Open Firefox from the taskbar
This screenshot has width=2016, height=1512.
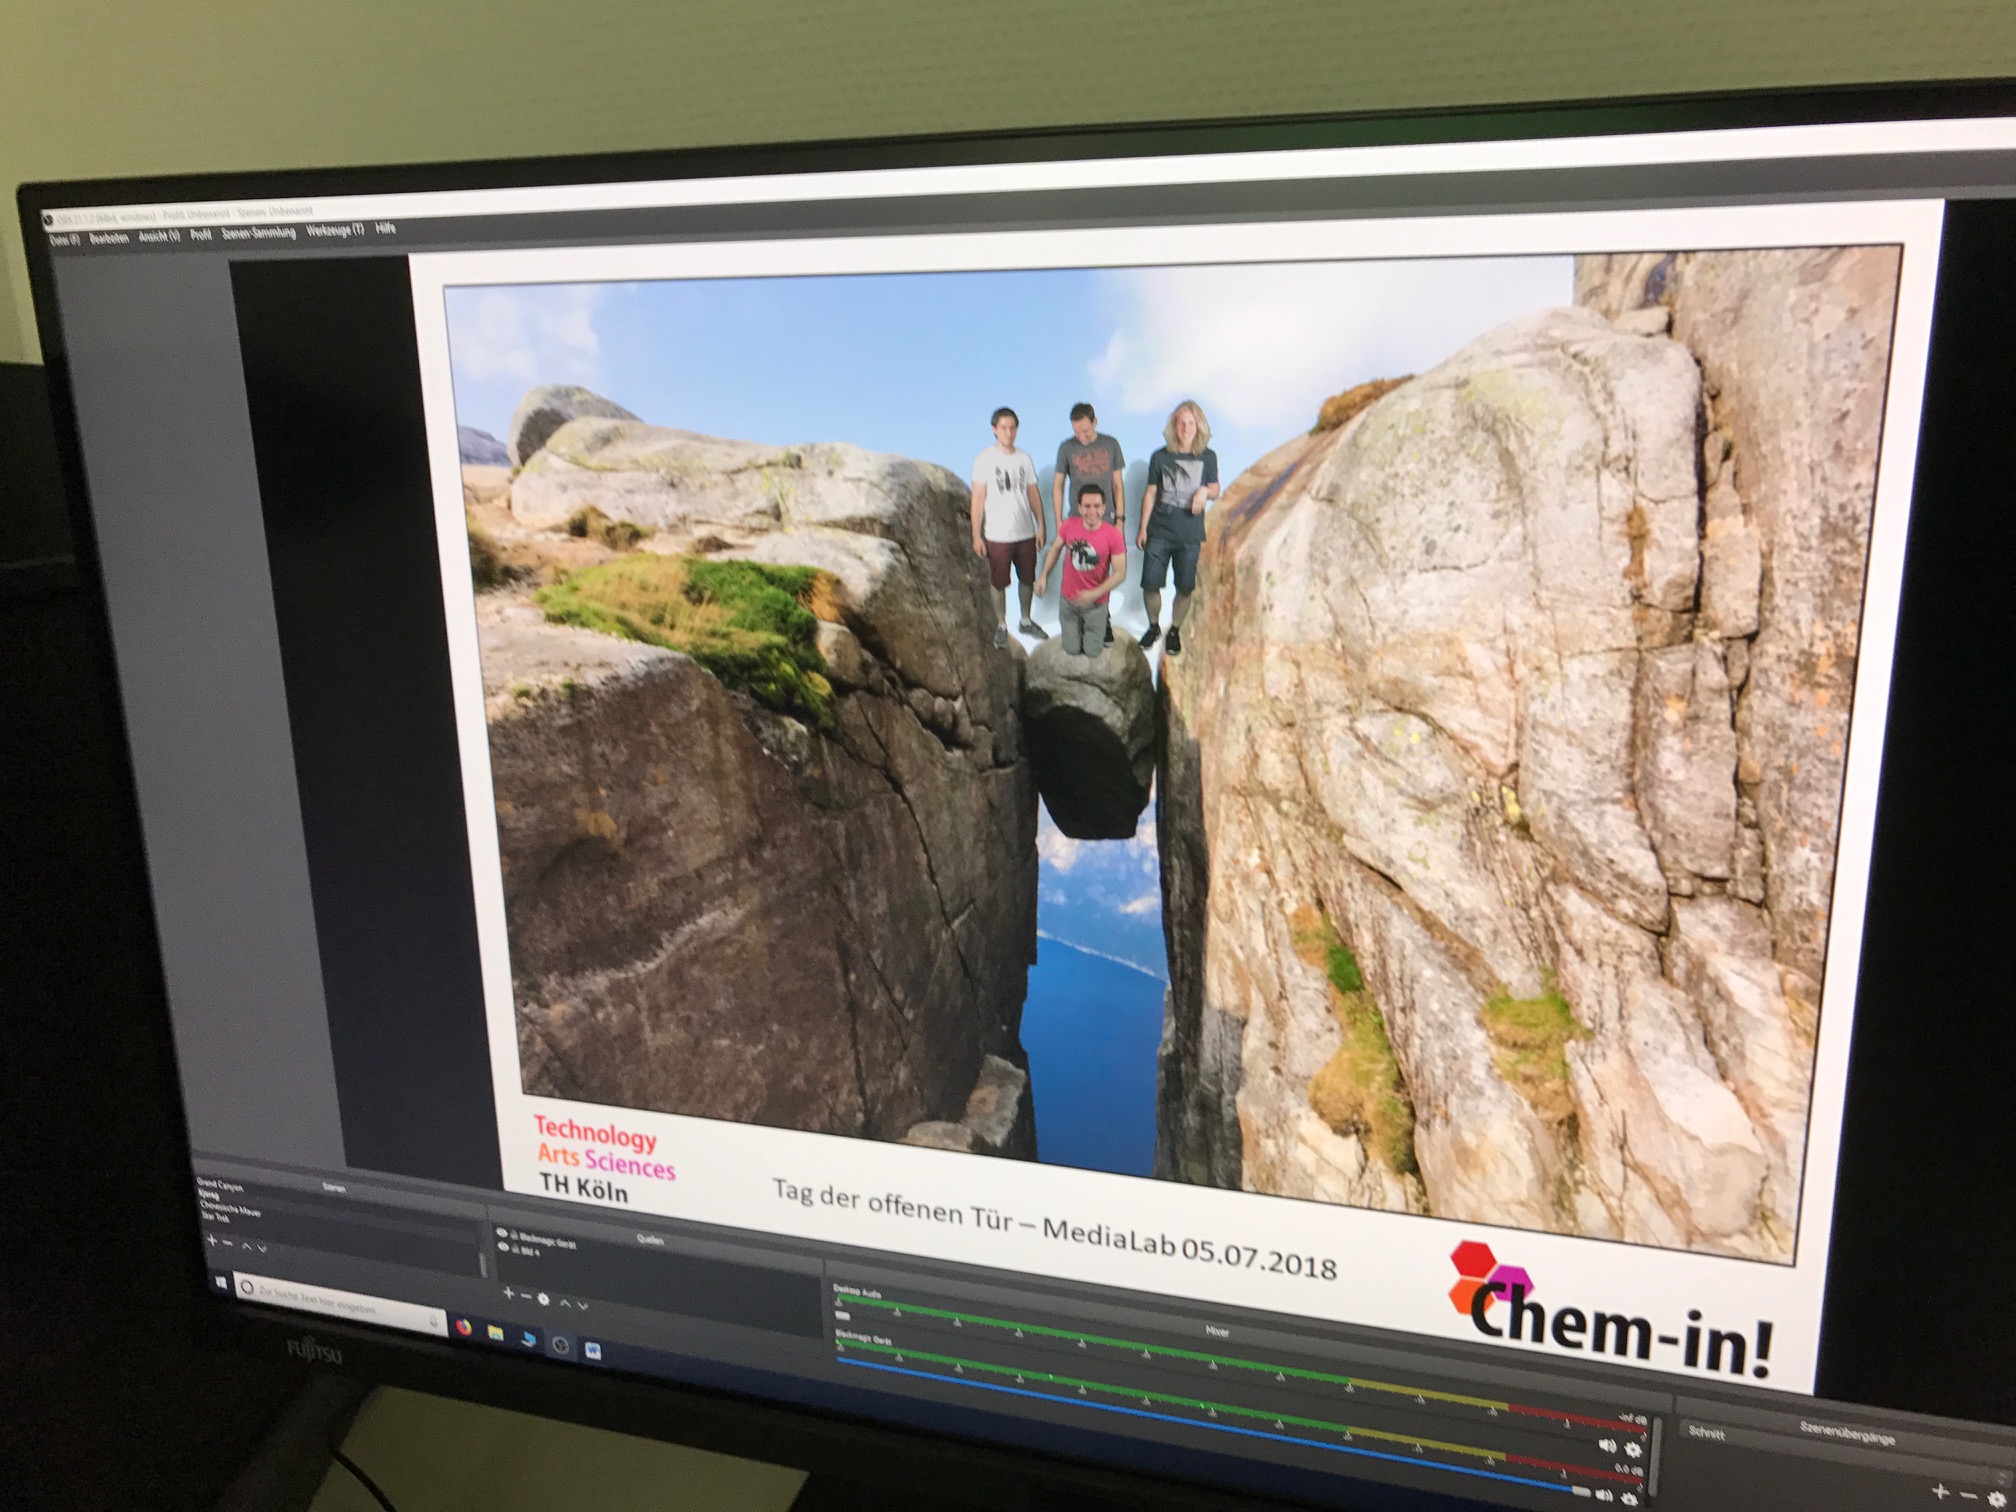(464, 1327)
